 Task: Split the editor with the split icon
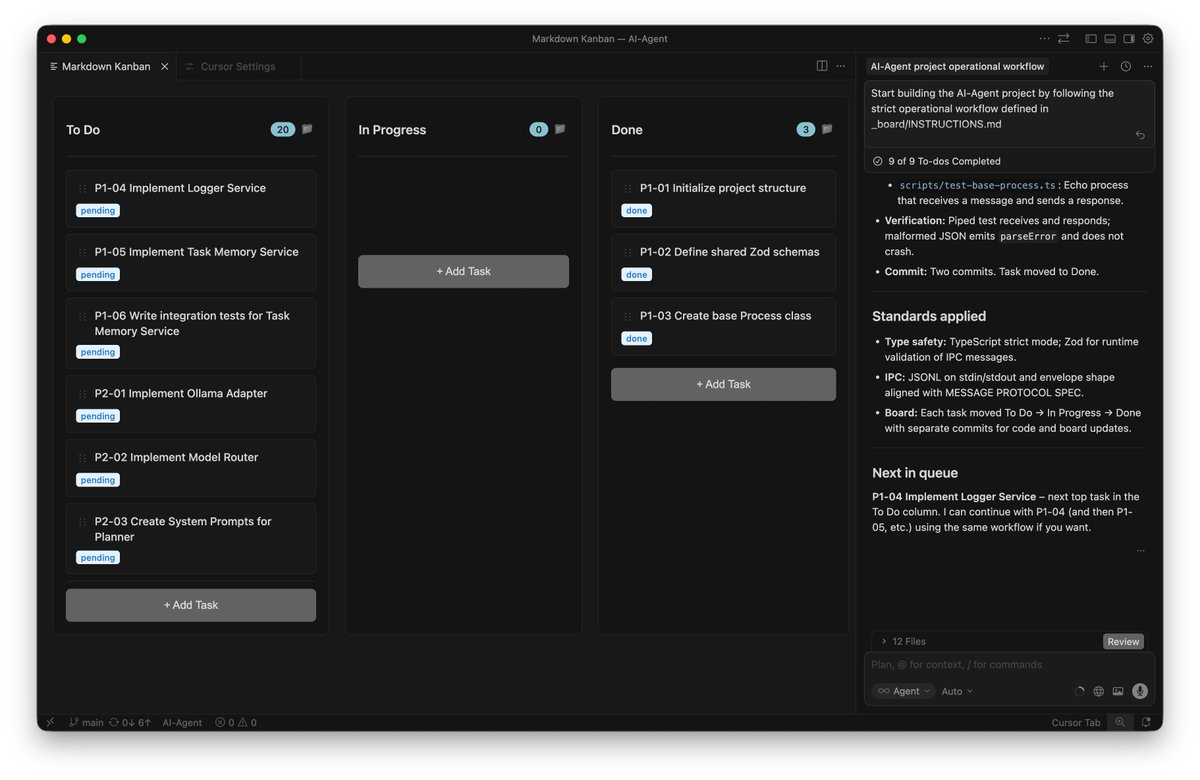coord(822,66)
